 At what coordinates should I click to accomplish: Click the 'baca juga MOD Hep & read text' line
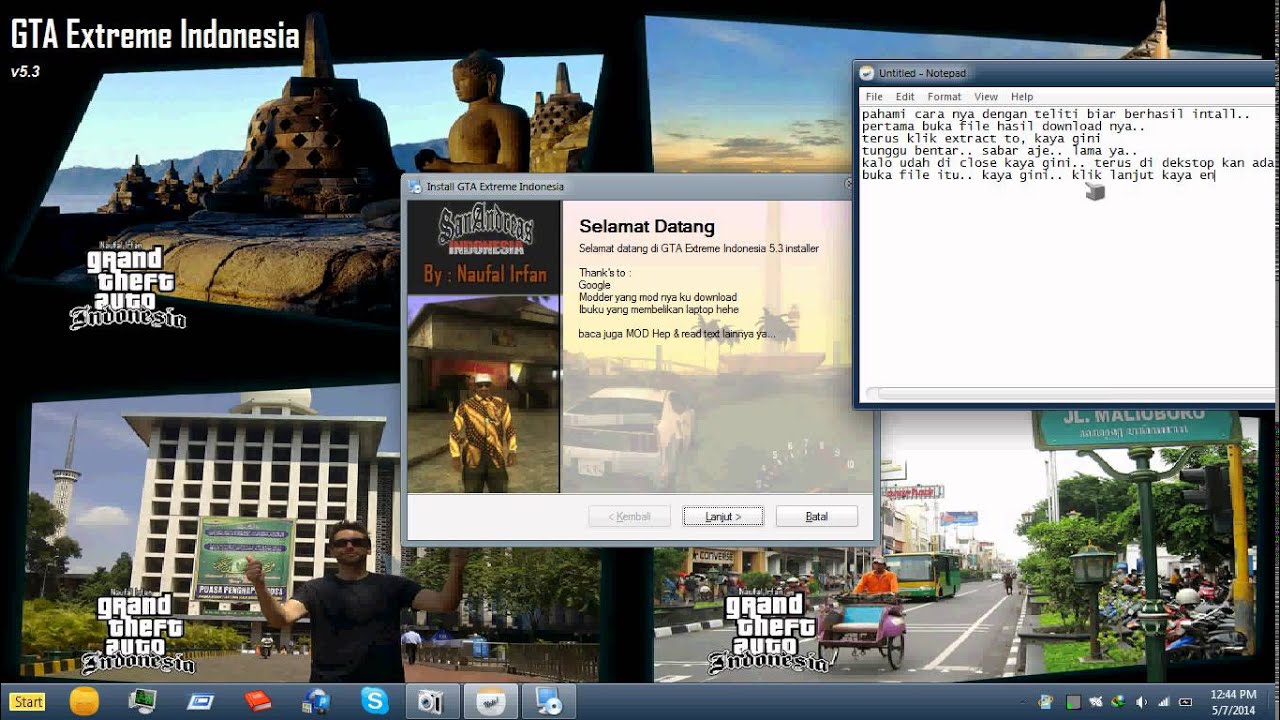click(x=677, y=333)
